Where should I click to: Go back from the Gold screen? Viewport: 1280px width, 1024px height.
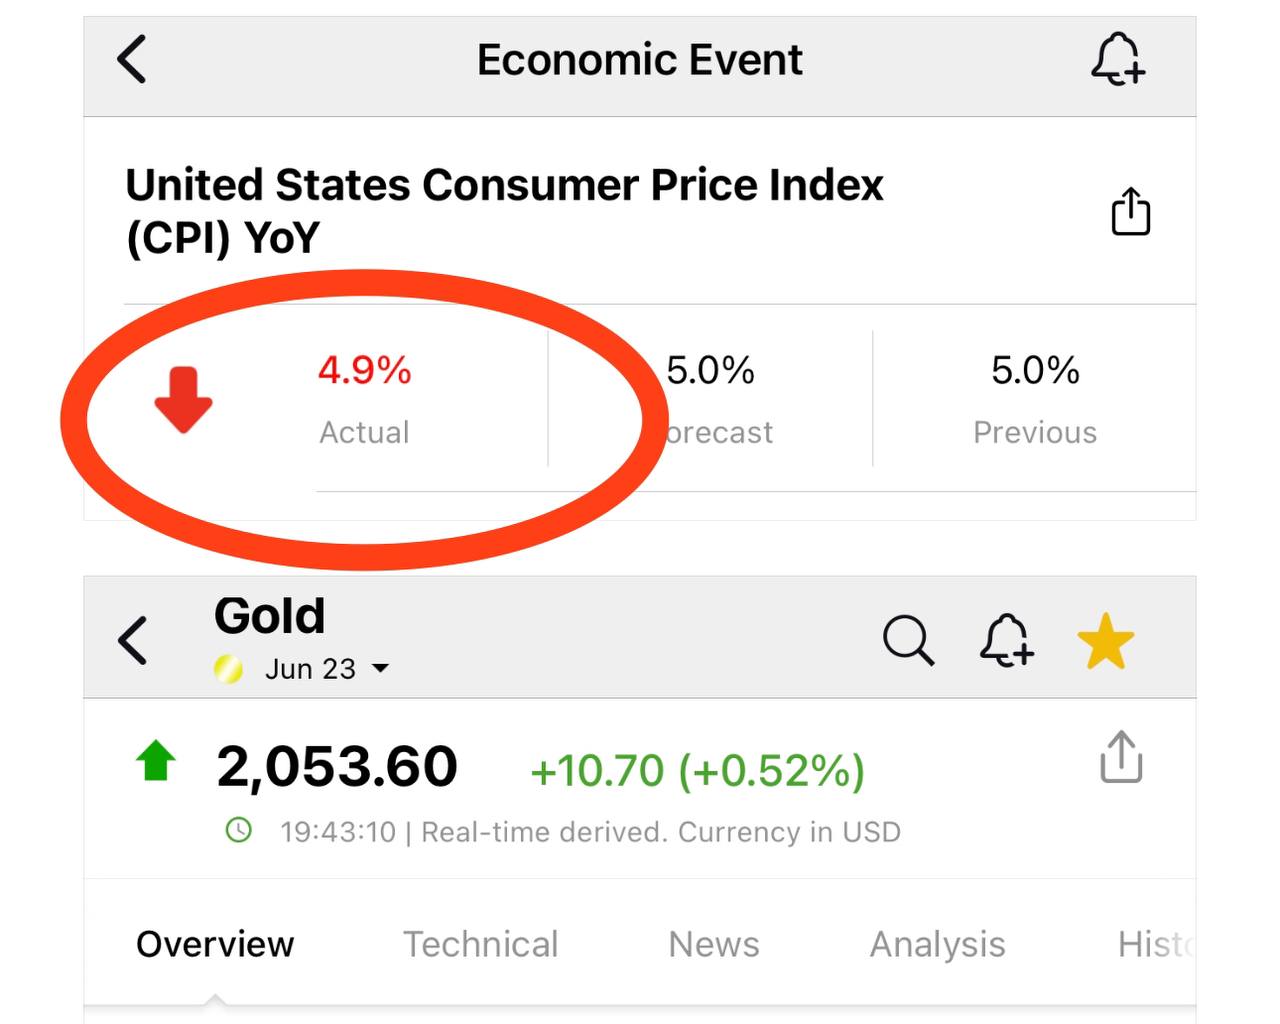tap(132, 640)
